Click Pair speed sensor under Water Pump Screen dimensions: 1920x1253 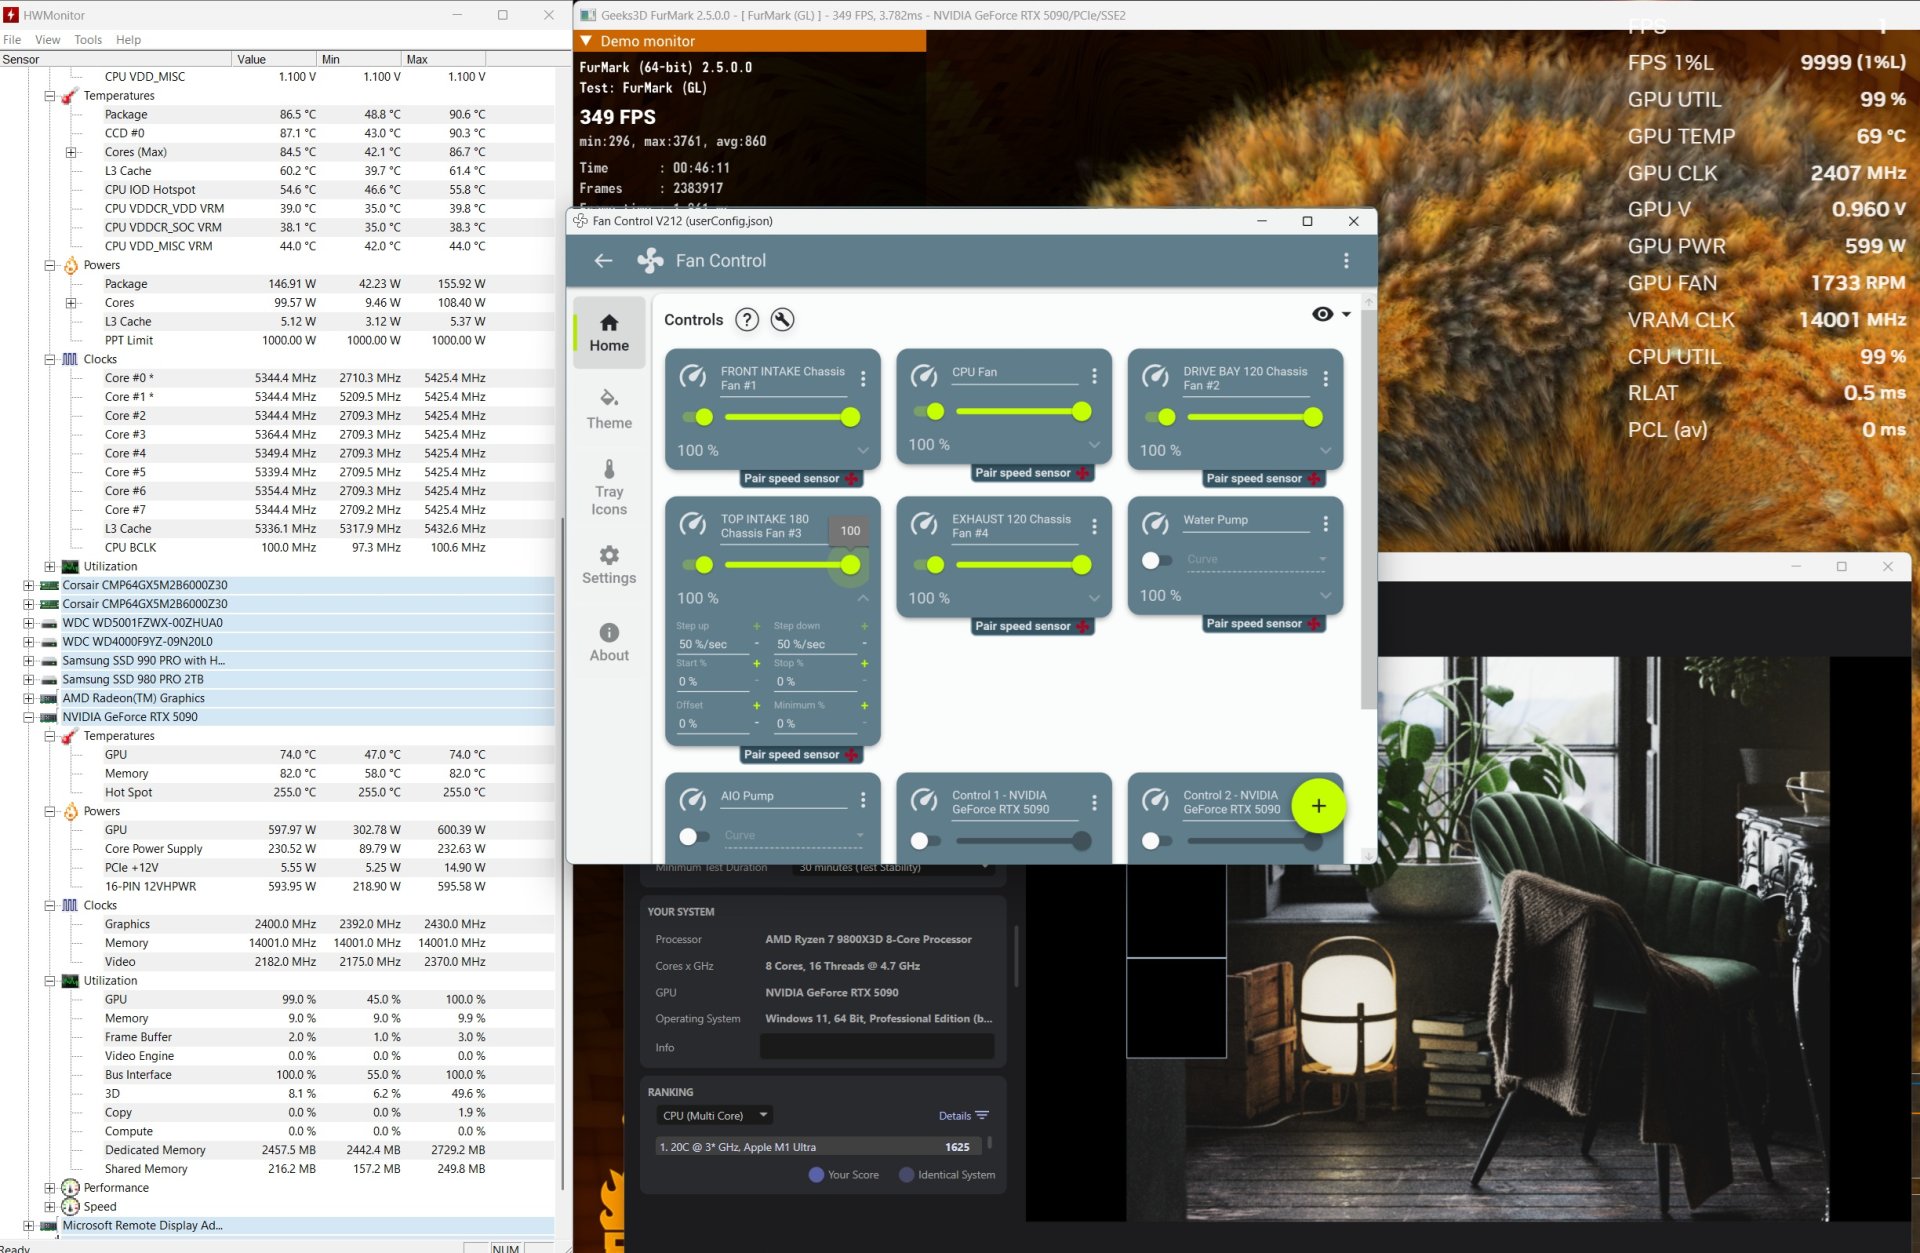(1263, 623)
